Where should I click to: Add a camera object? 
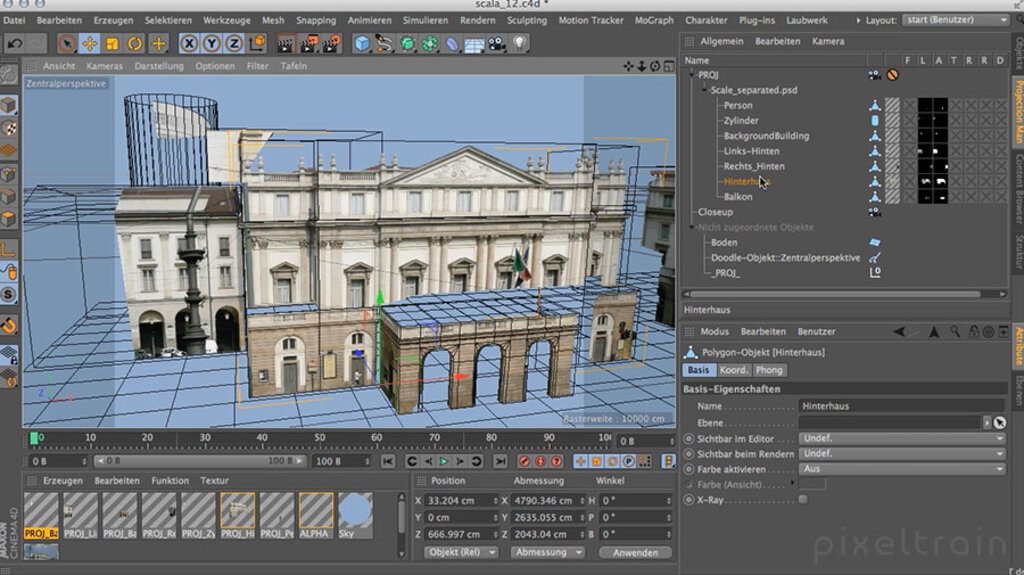[497, 44]
